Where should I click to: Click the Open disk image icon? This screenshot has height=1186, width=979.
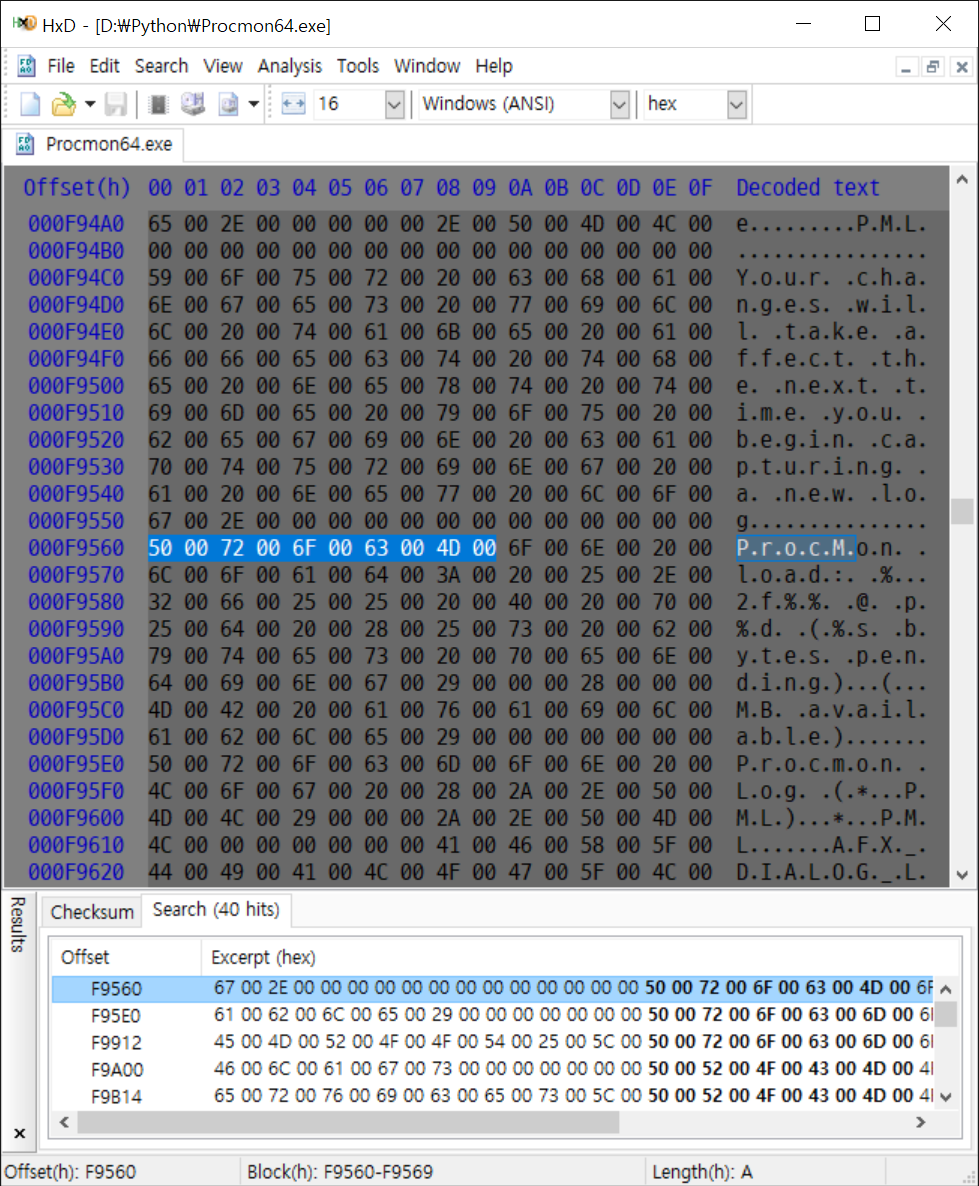pyautogui.click(x=228, y=104)
